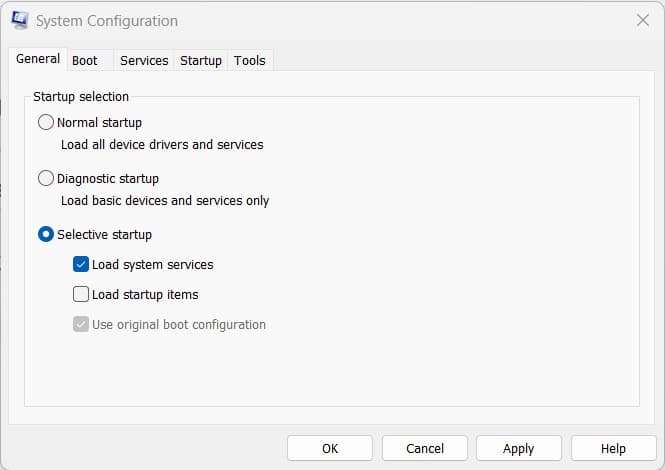Close the System Configuration window
Image resolution: width=665 pixels, height=470 pixels.
[641, 20]
